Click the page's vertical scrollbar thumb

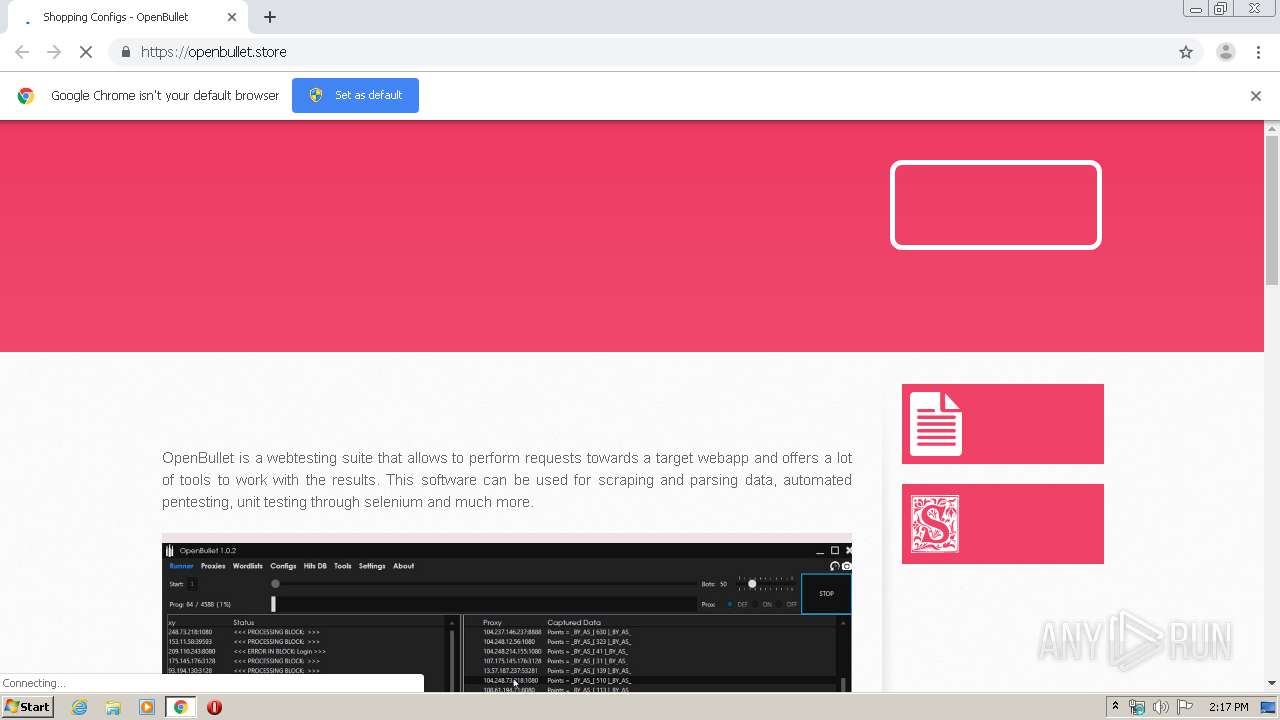click(x=1272, y=210)
